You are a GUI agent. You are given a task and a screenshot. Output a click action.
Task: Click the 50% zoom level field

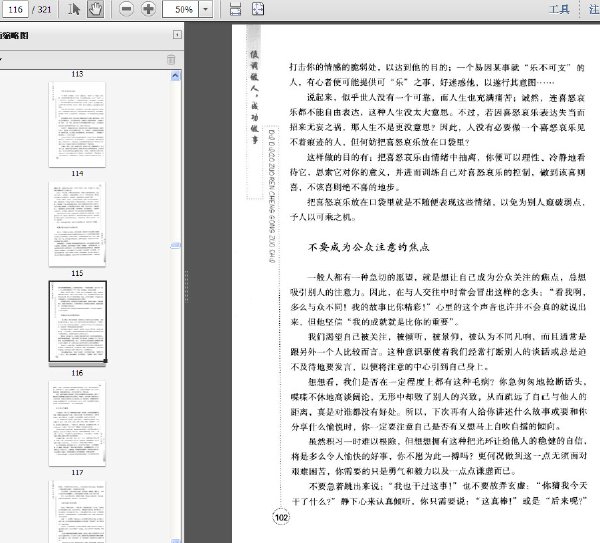click(181, 9)
